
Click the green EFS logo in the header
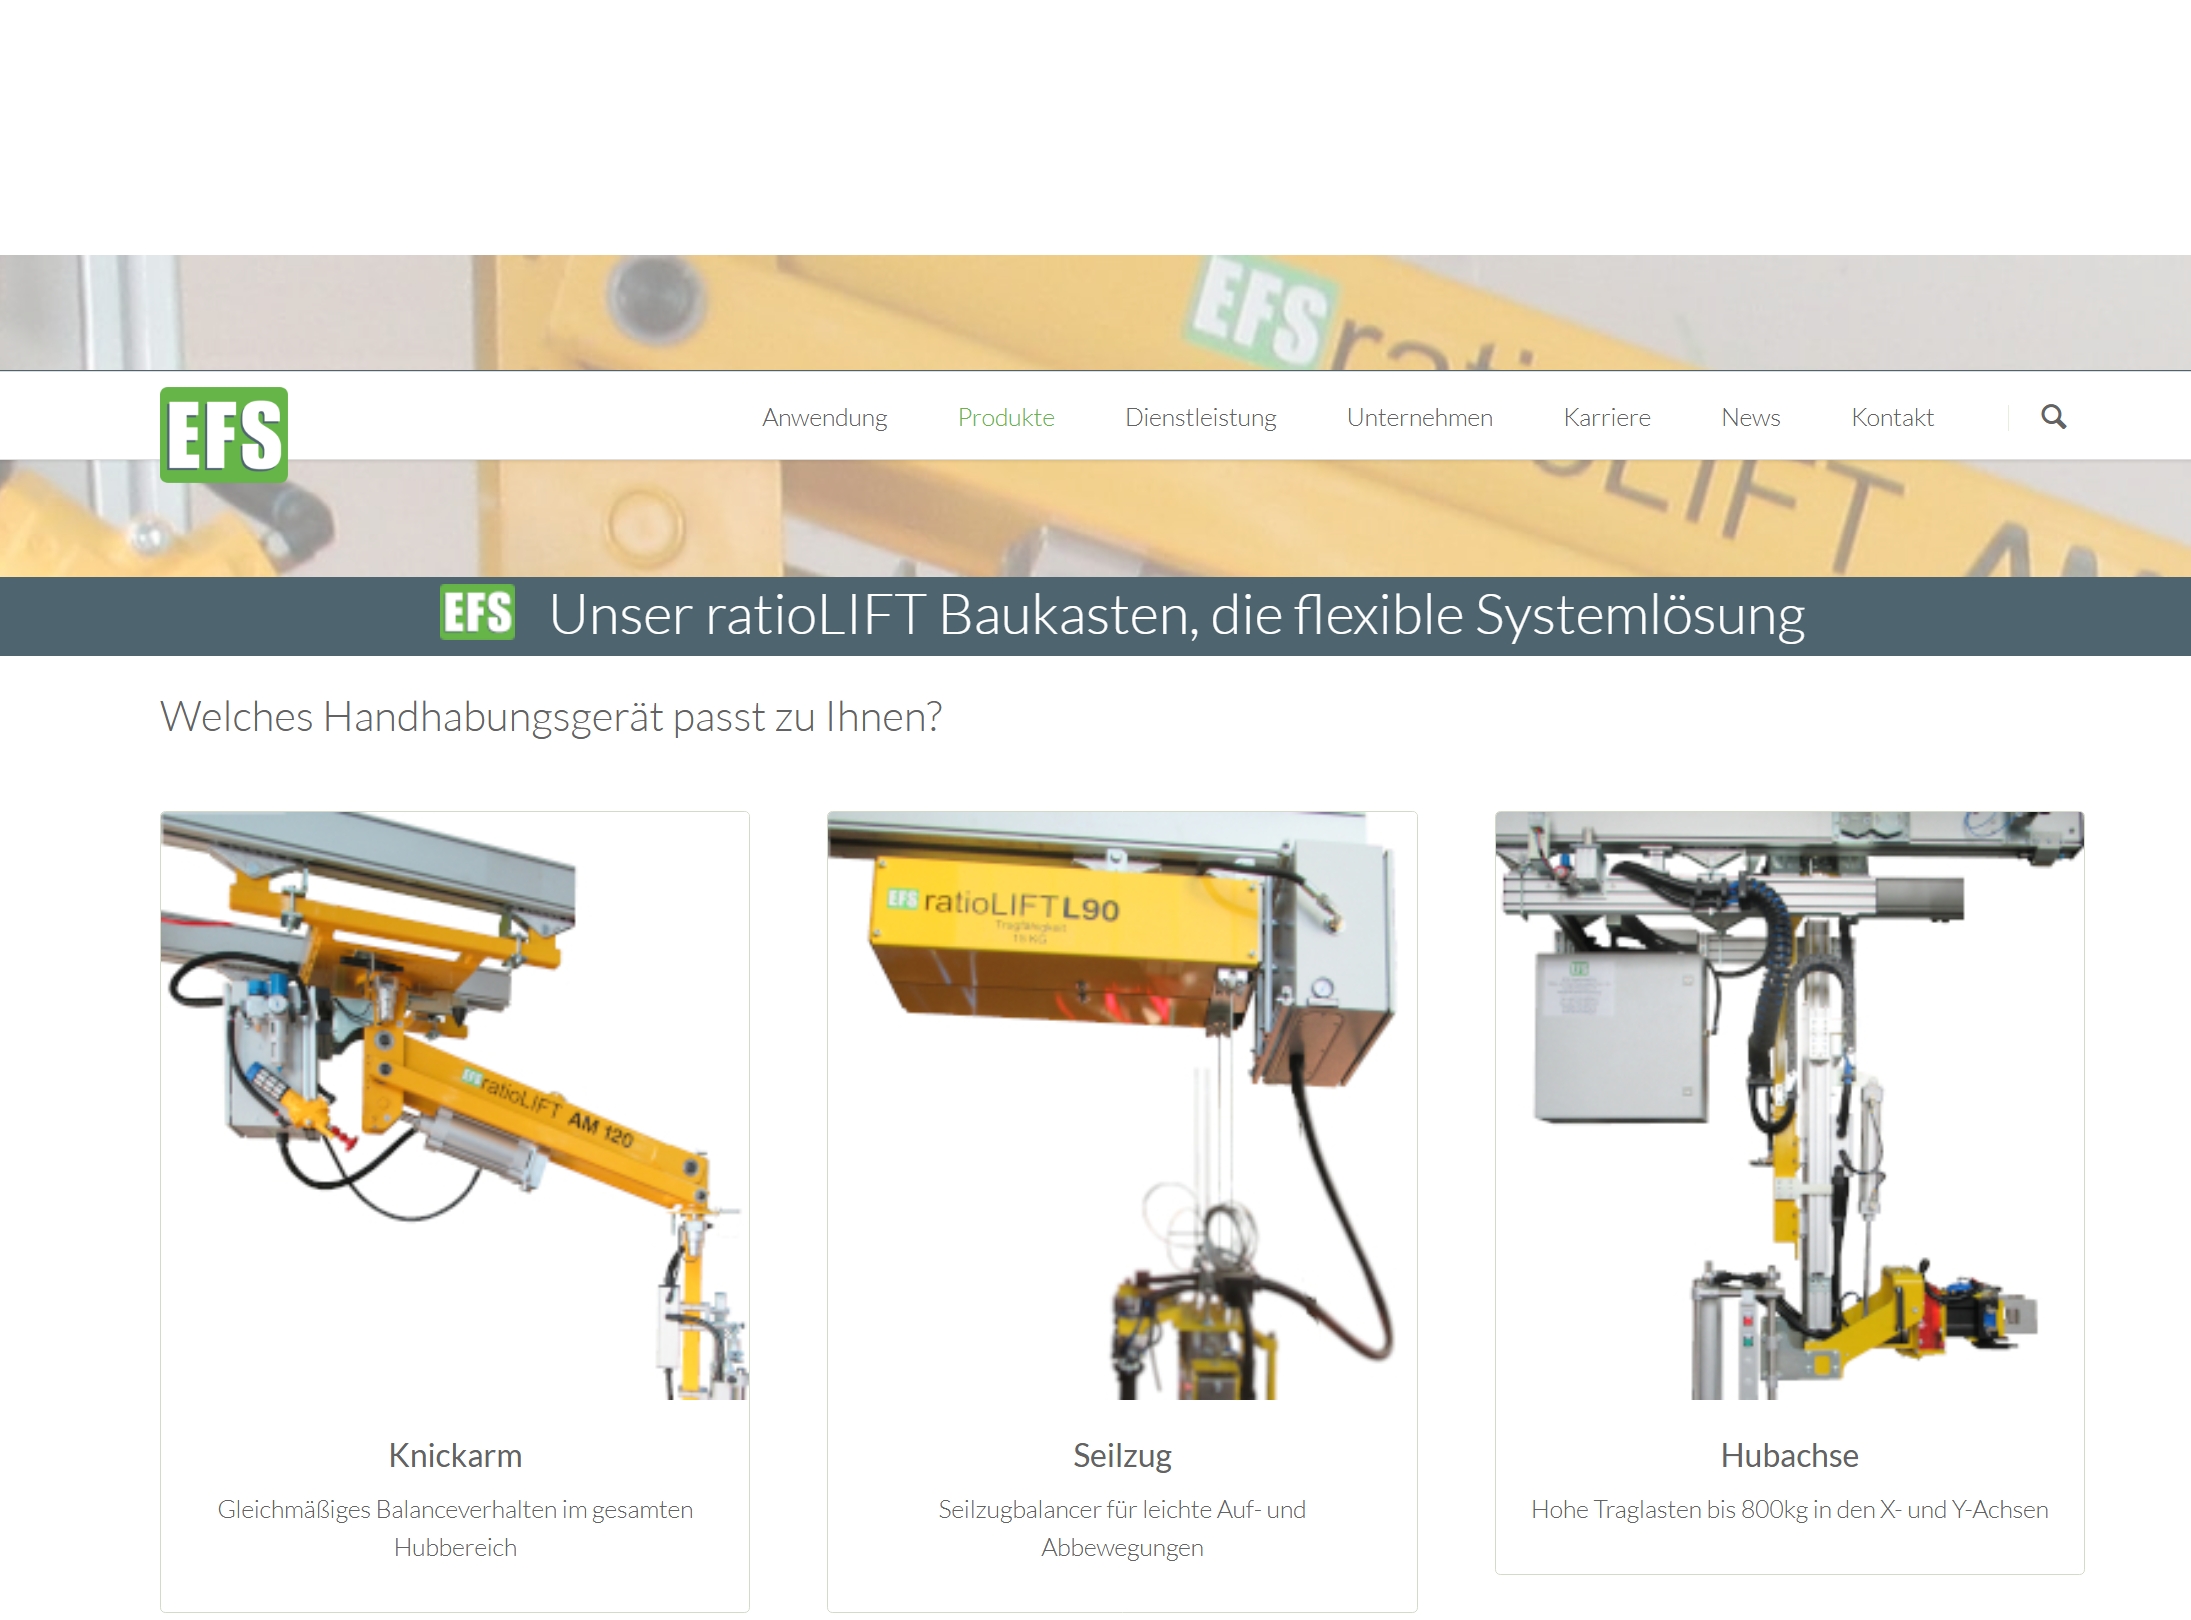click(224, 435)
